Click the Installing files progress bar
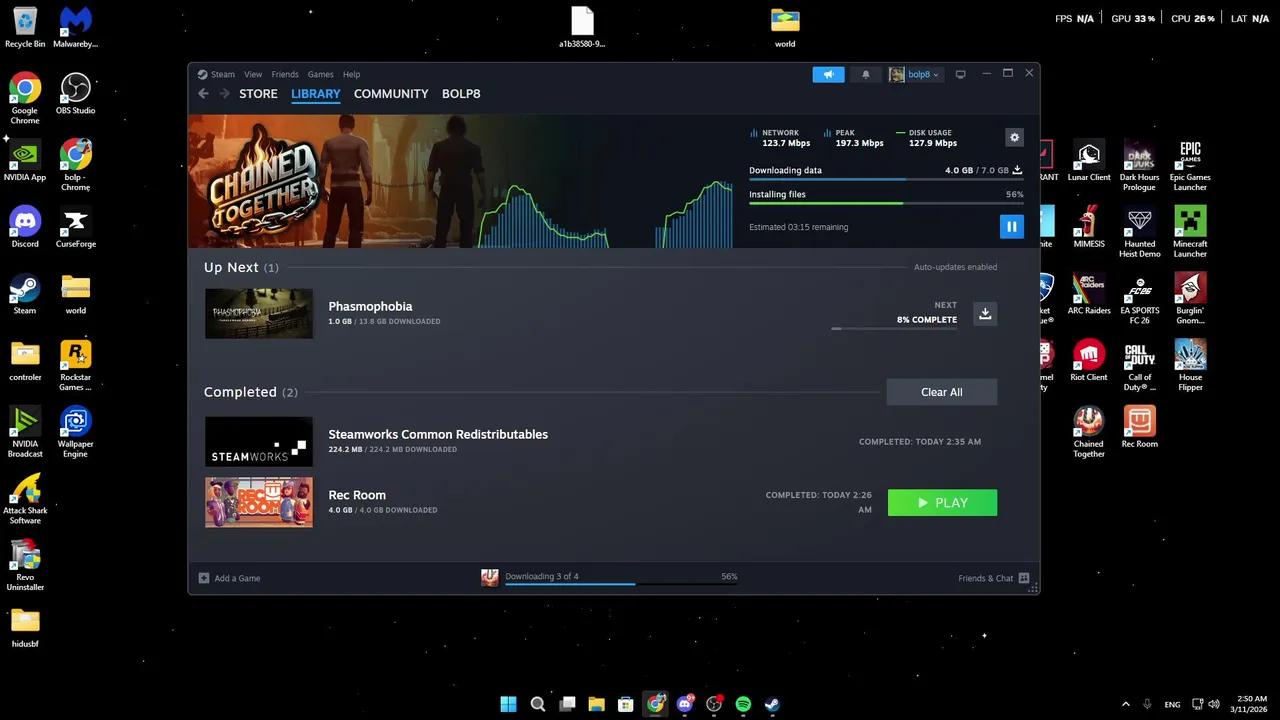Viewport: 1280px width, 720px height. [x=885, y=203]
